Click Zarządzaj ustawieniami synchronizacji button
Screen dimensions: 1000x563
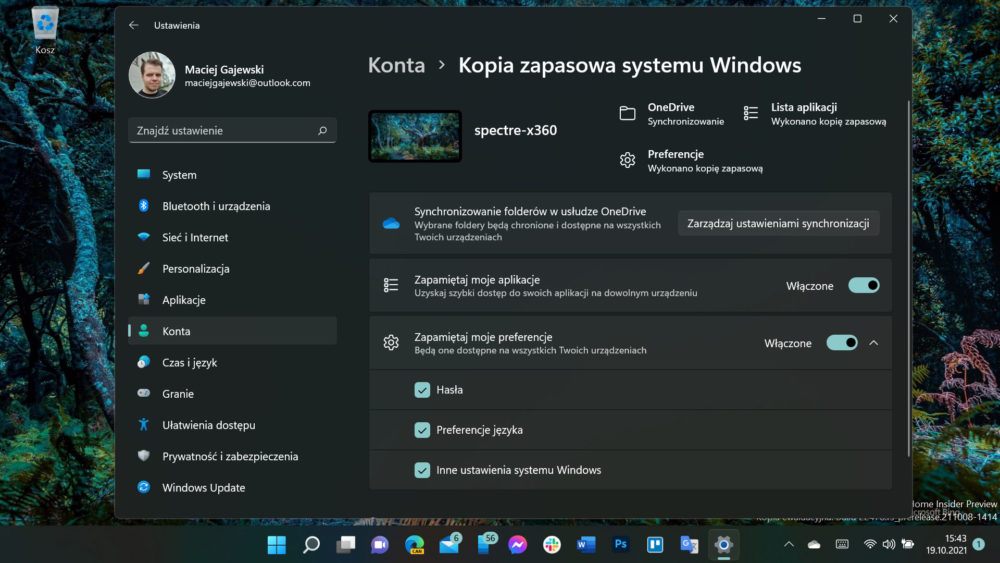click(x=778, y=223)
